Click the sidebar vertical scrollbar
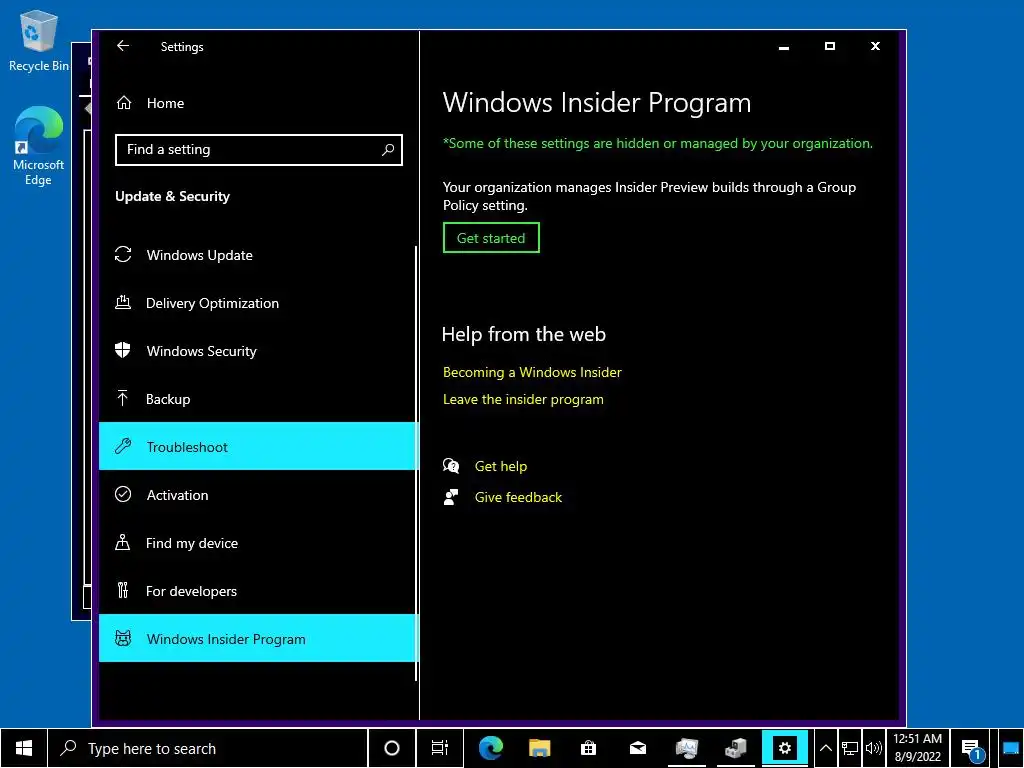 [x=416, y=464]
